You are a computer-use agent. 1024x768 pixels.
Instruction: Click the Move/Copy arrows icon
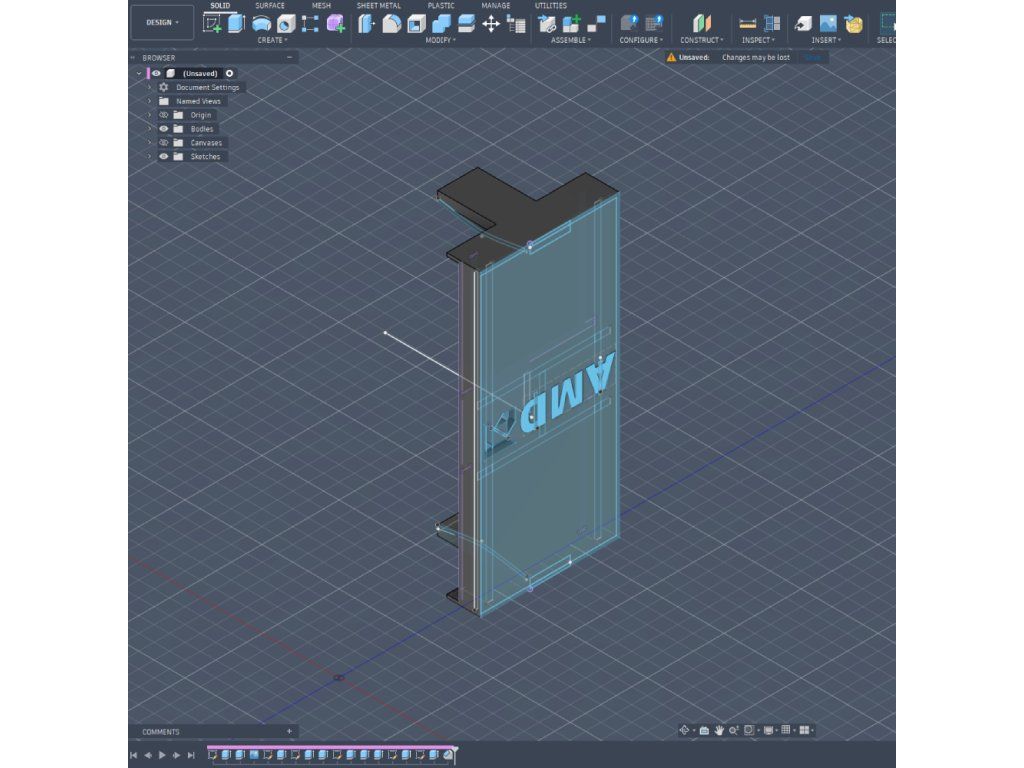(491, 23)
